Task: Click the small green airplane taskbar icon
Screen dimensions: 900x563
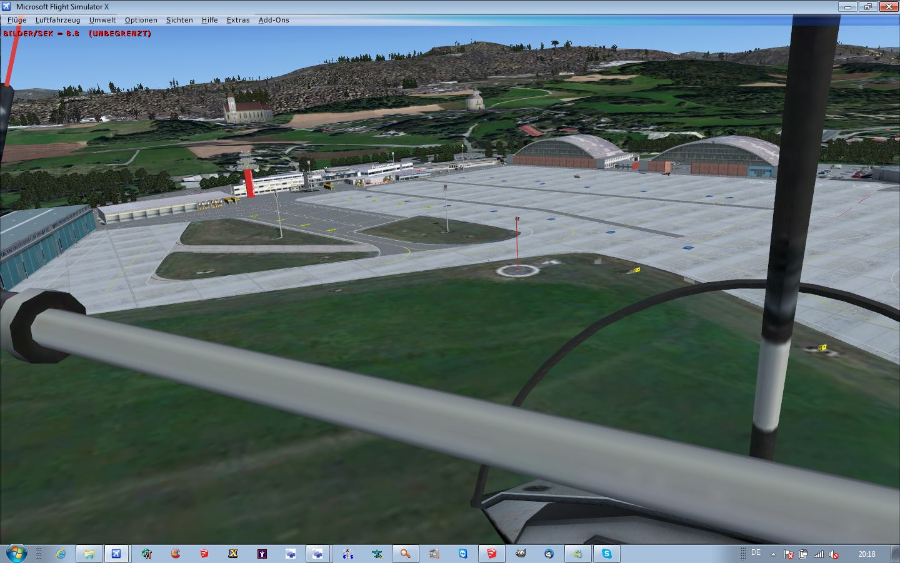Action: pyautogui.click(x=377, y=554)
